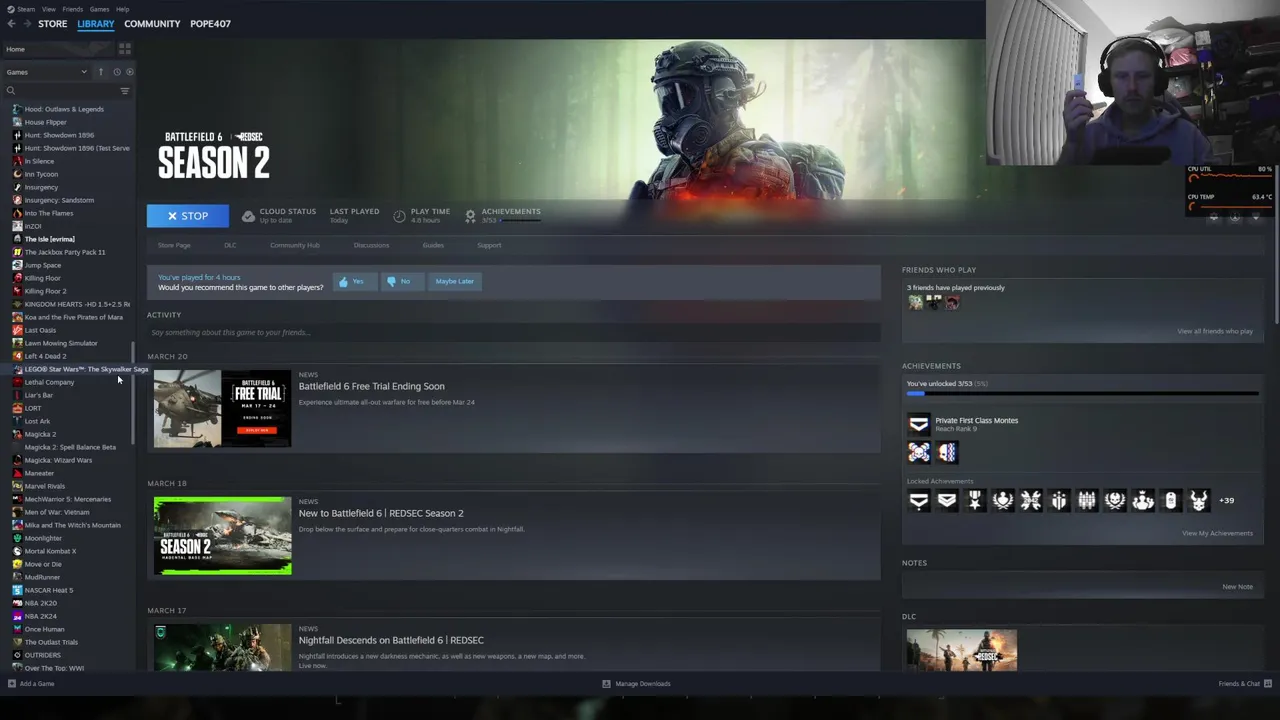Open the Free Trial Ending Soon thumbnail
The height and width of the screenshot is (720, 1280).
(222, 408)
